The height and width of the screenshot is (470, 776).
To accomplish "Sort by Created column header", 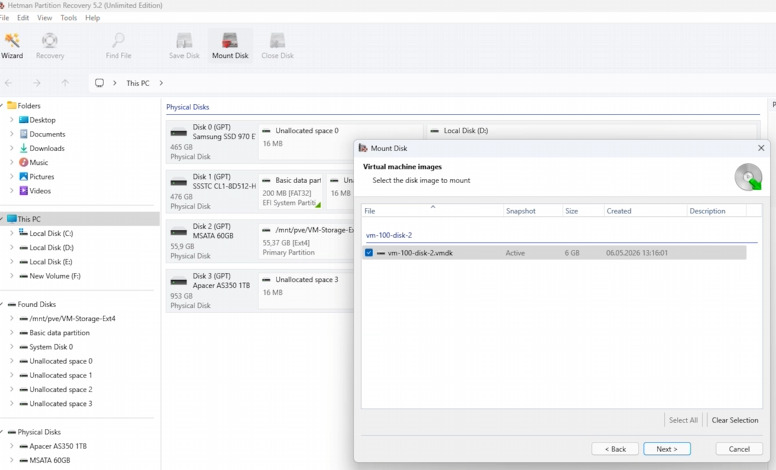I will (x=645, y=211).
